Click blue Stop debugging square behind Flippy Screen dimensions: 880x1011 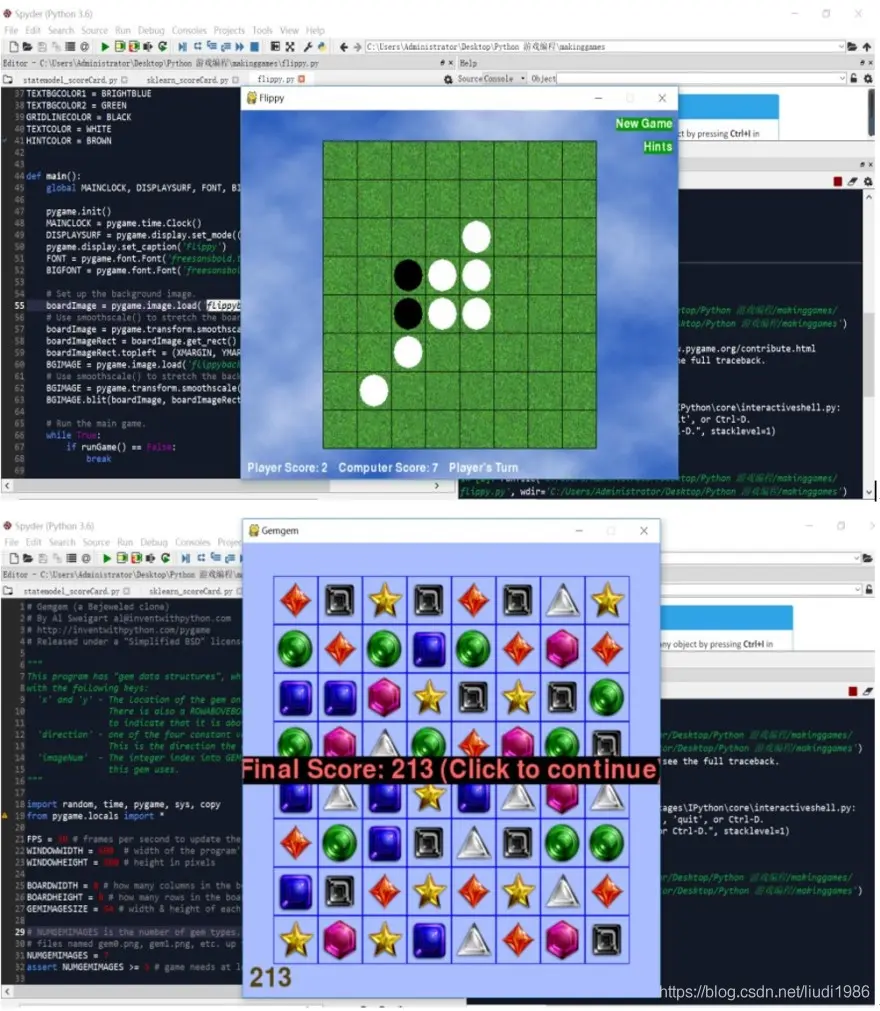(255, 46)
